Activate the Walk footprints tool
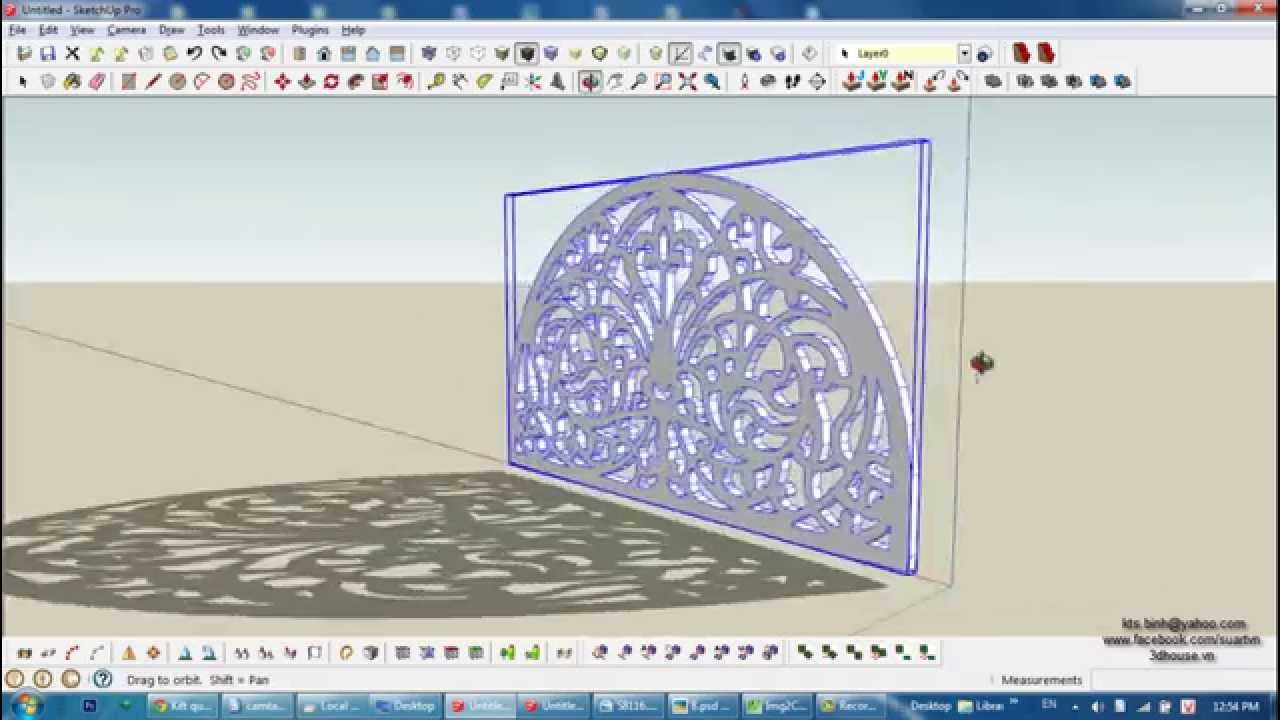 point(792,82)
